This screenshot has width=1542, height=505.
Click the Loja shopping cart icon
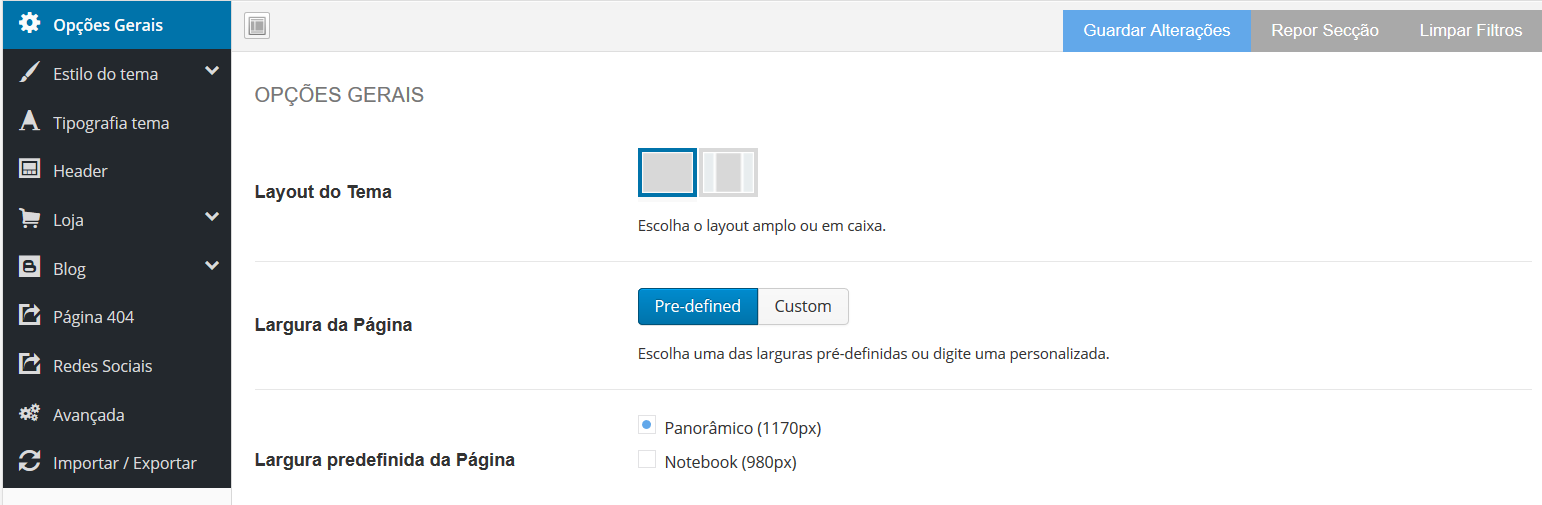click(x=30, y=219)
